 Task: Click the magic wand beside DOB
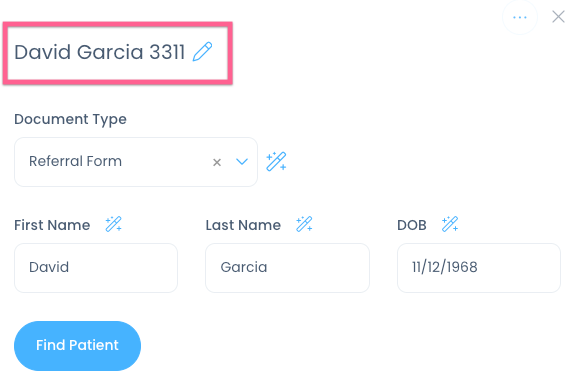[450, 224]
